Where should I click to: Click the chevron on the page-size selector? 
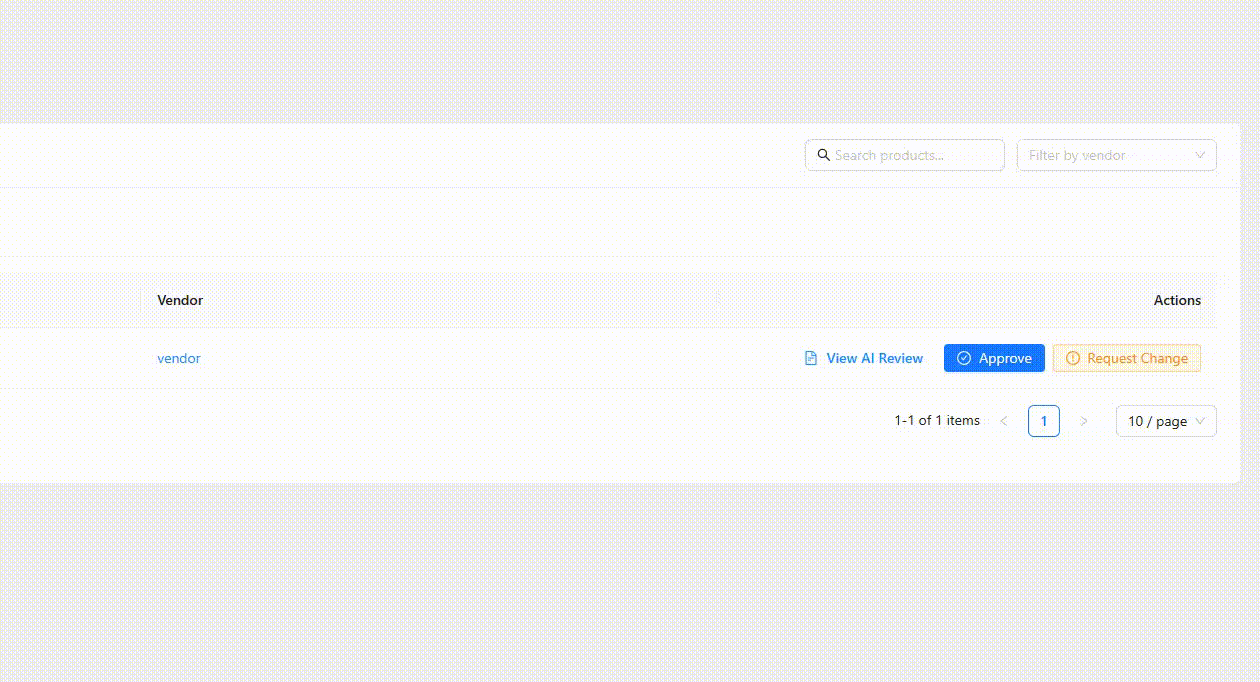pyautogui.click(x=1200, y=421)
